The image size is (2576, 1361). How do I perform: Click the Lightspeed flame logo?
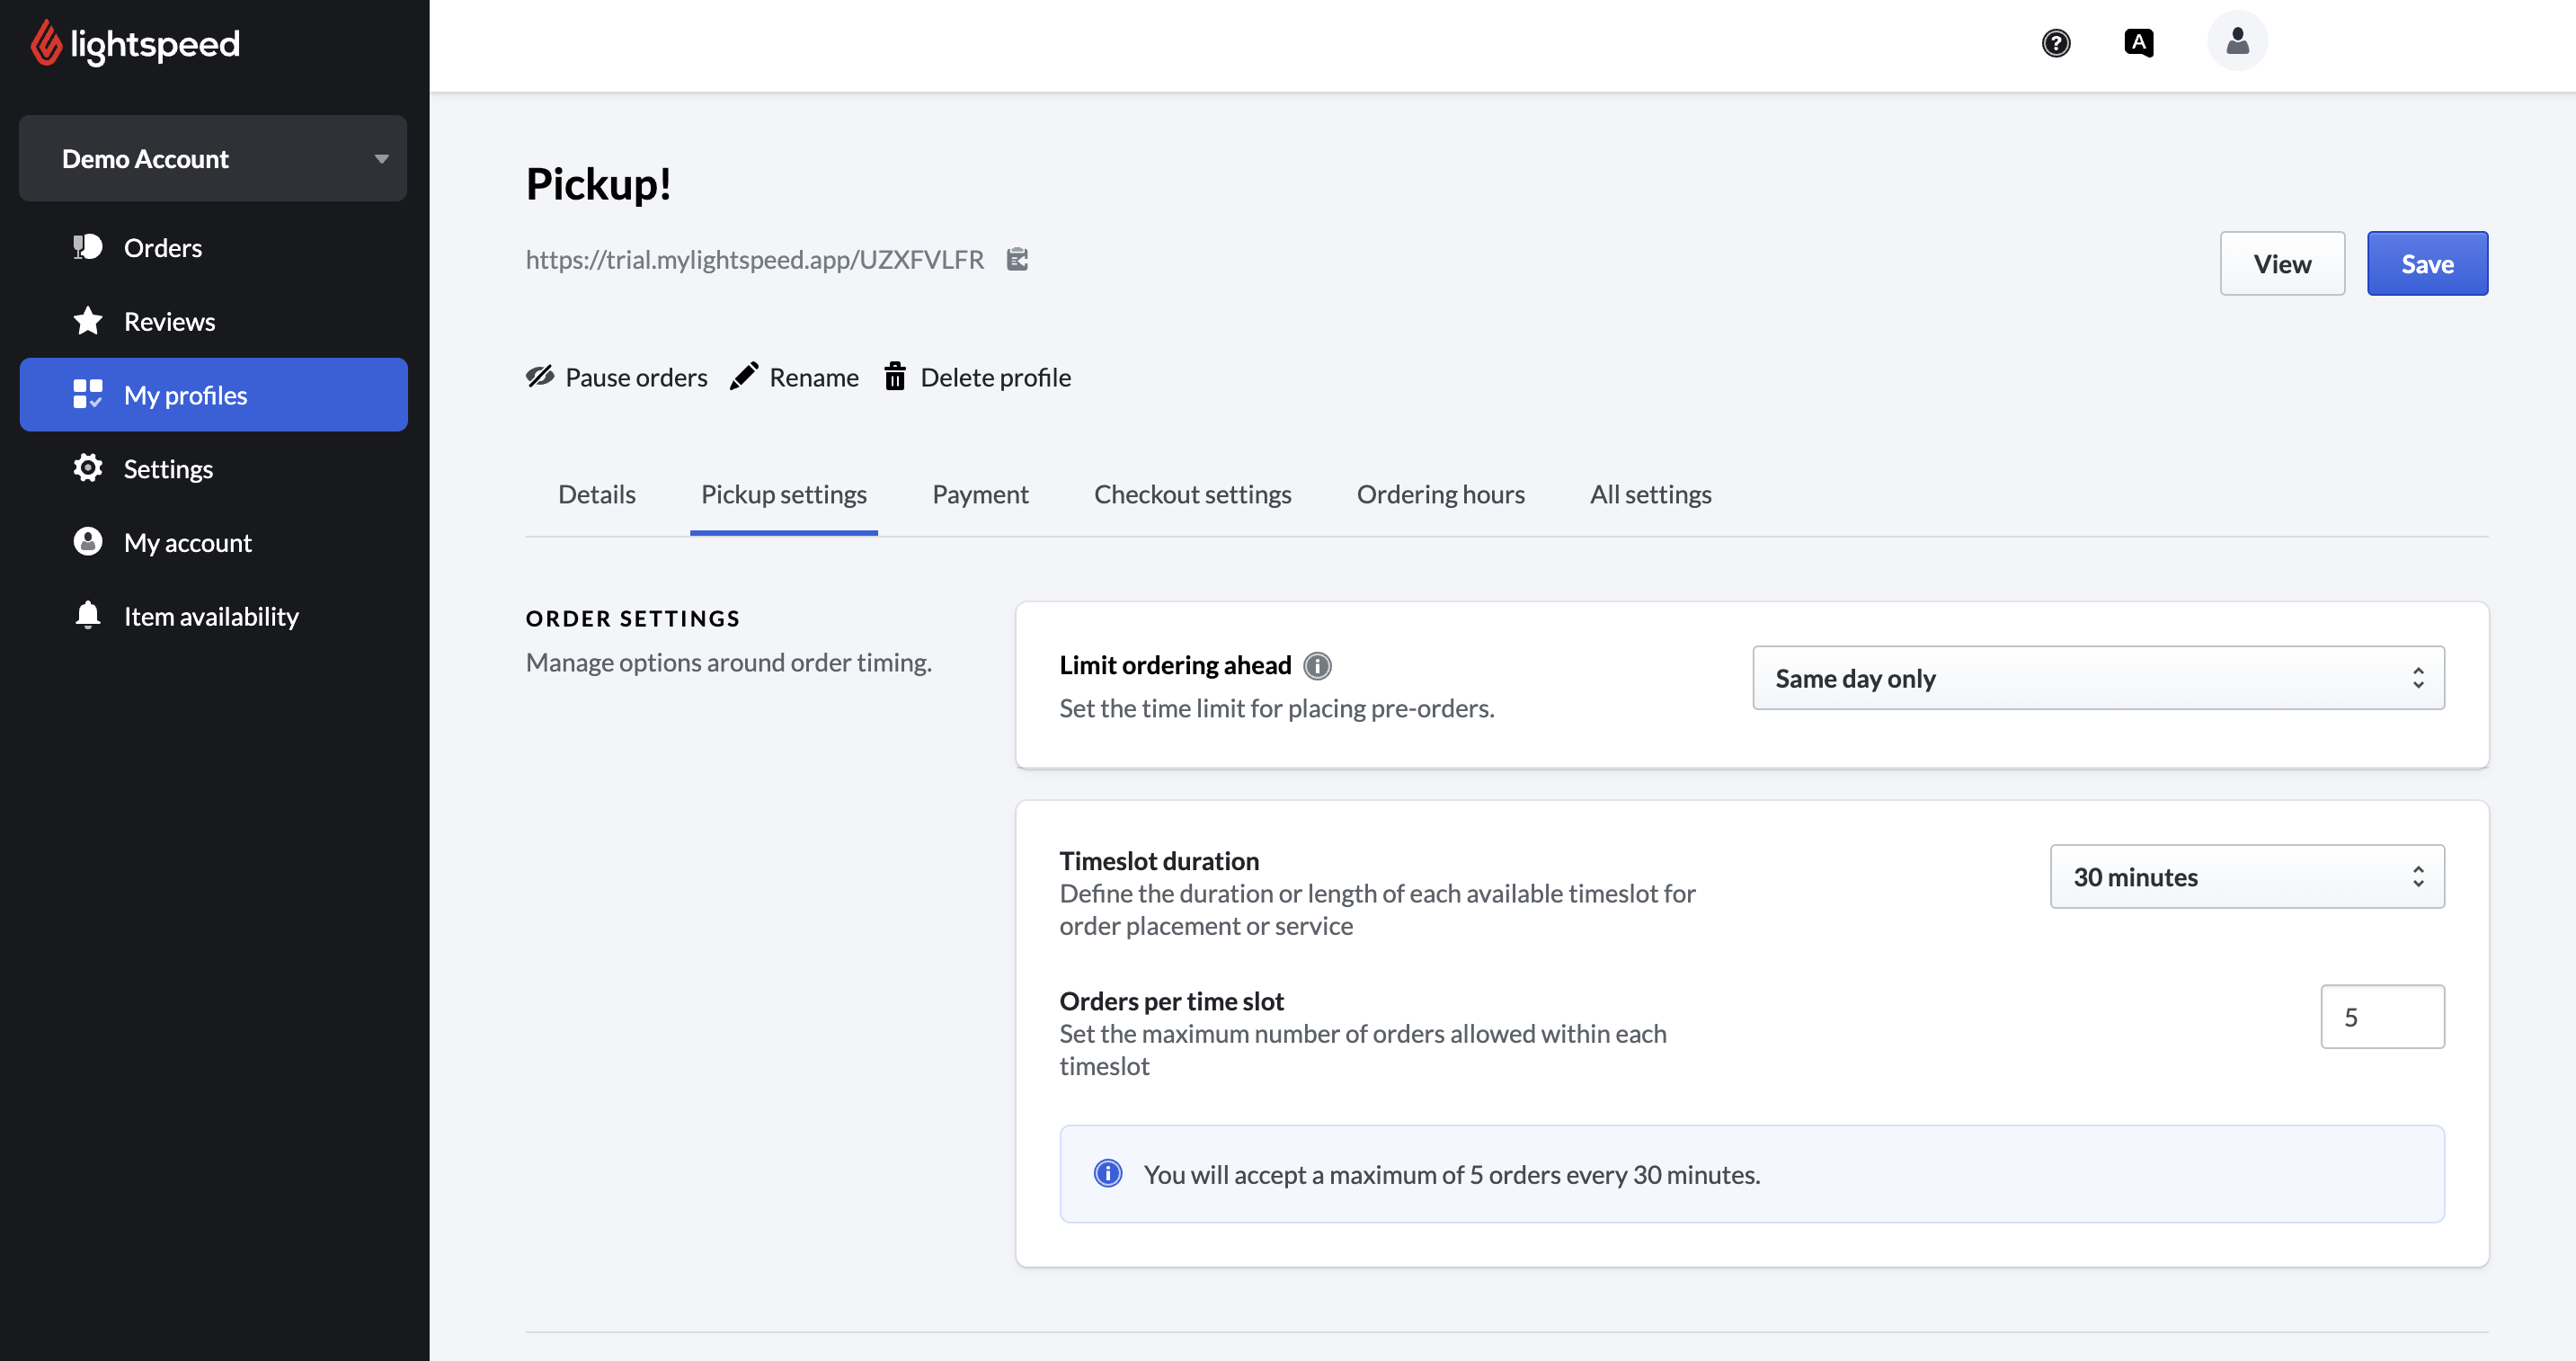(46, 44)
